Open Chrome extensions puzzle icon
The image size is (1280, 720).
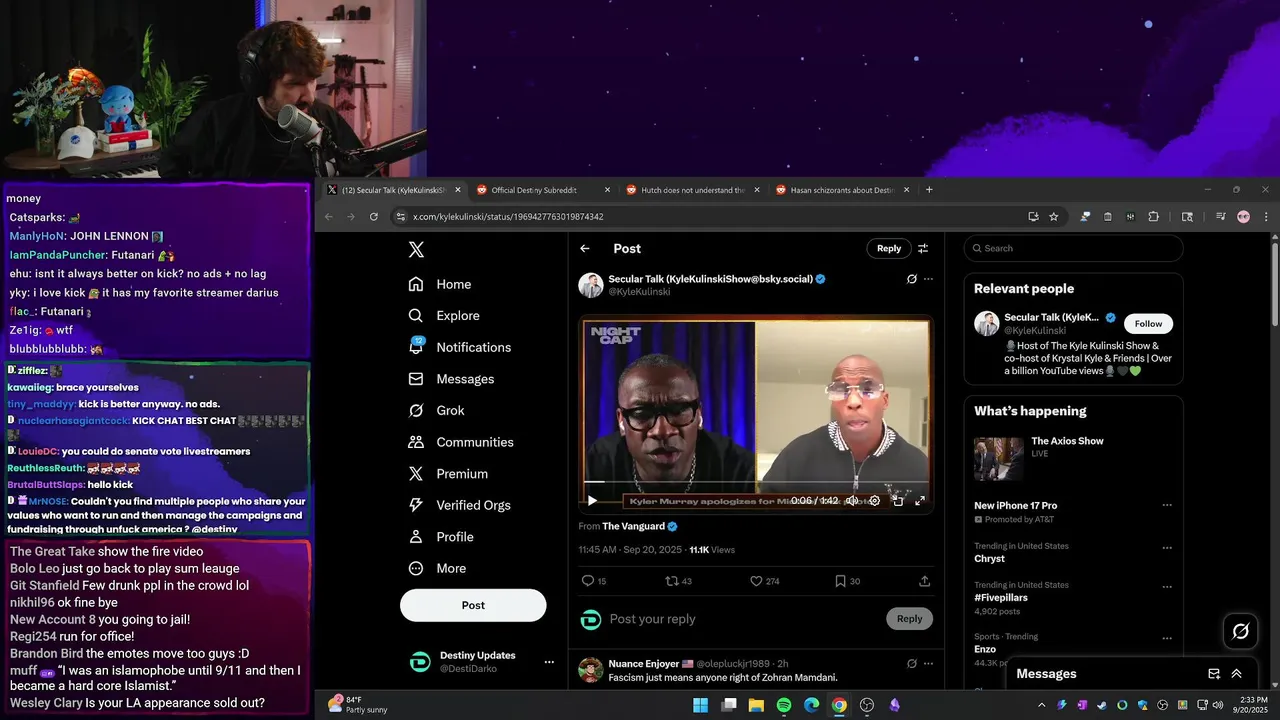[1153, 216]
